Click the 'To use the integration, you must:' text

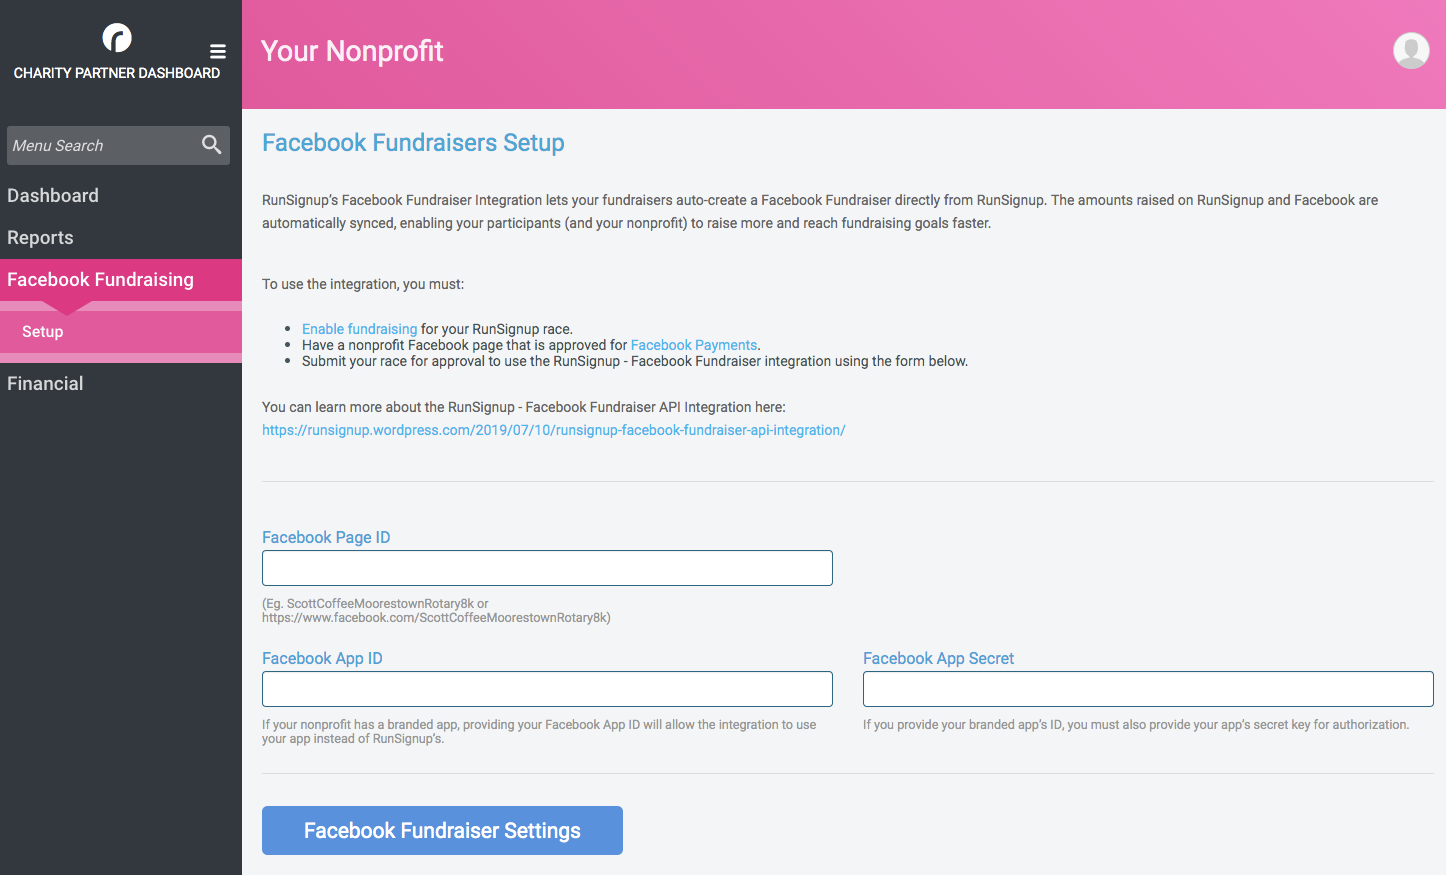tap(363, 284)
